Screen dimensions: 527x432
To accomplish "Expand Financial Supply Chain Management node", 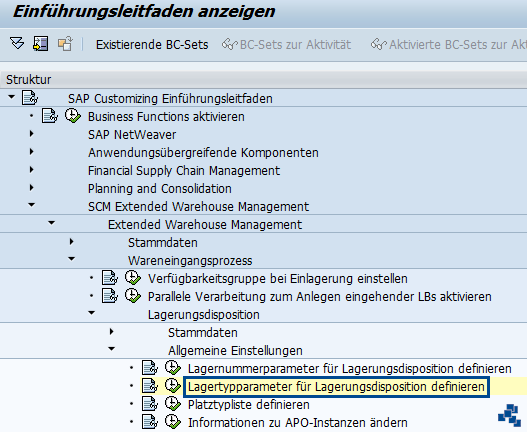I will pos(32,169).
